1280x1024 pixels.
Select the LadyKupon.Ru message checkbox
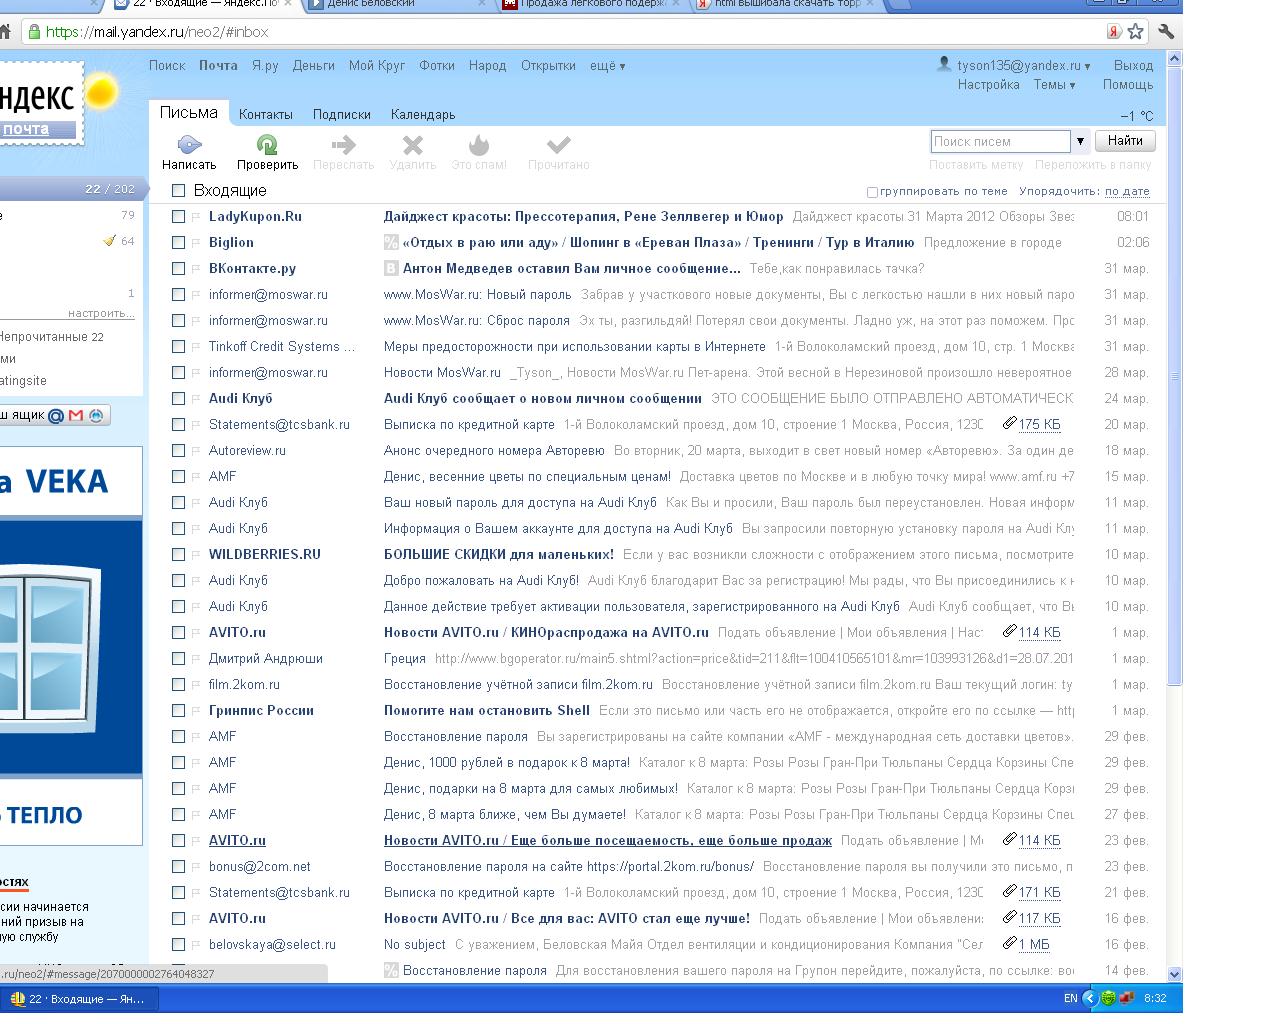point(178,216)
